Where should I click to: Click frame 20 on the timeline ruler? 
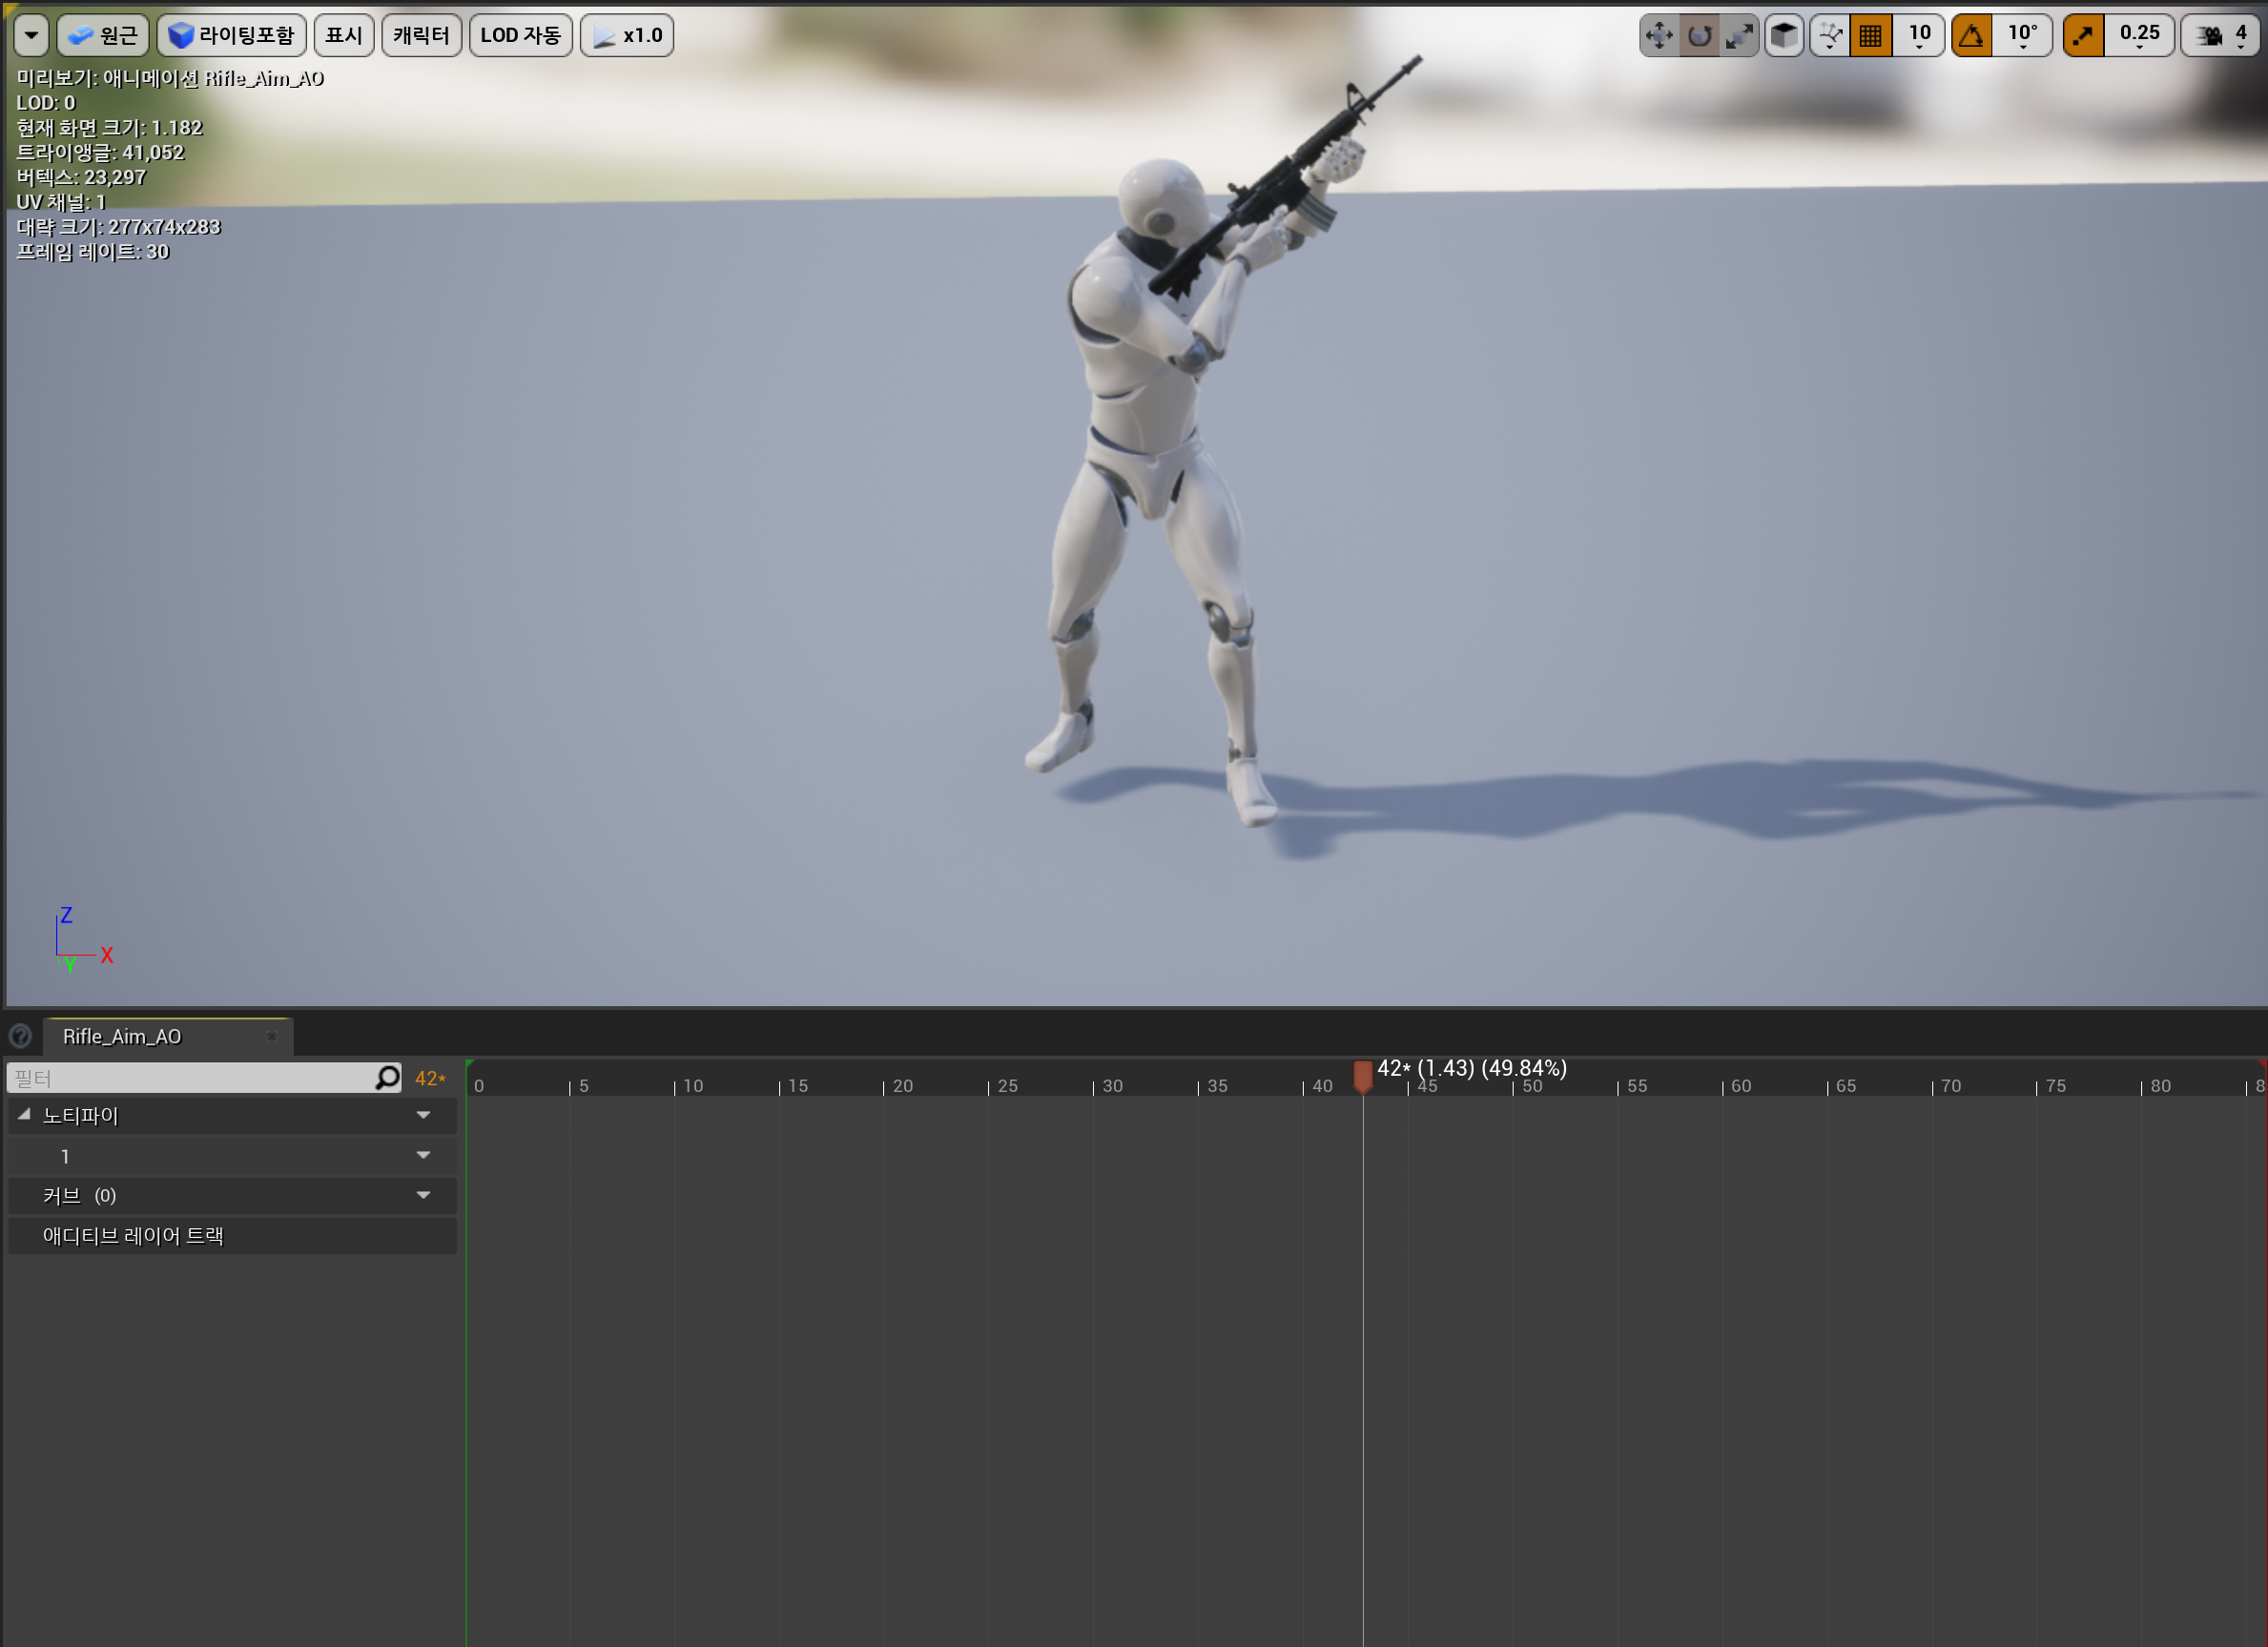[902, 1085]
